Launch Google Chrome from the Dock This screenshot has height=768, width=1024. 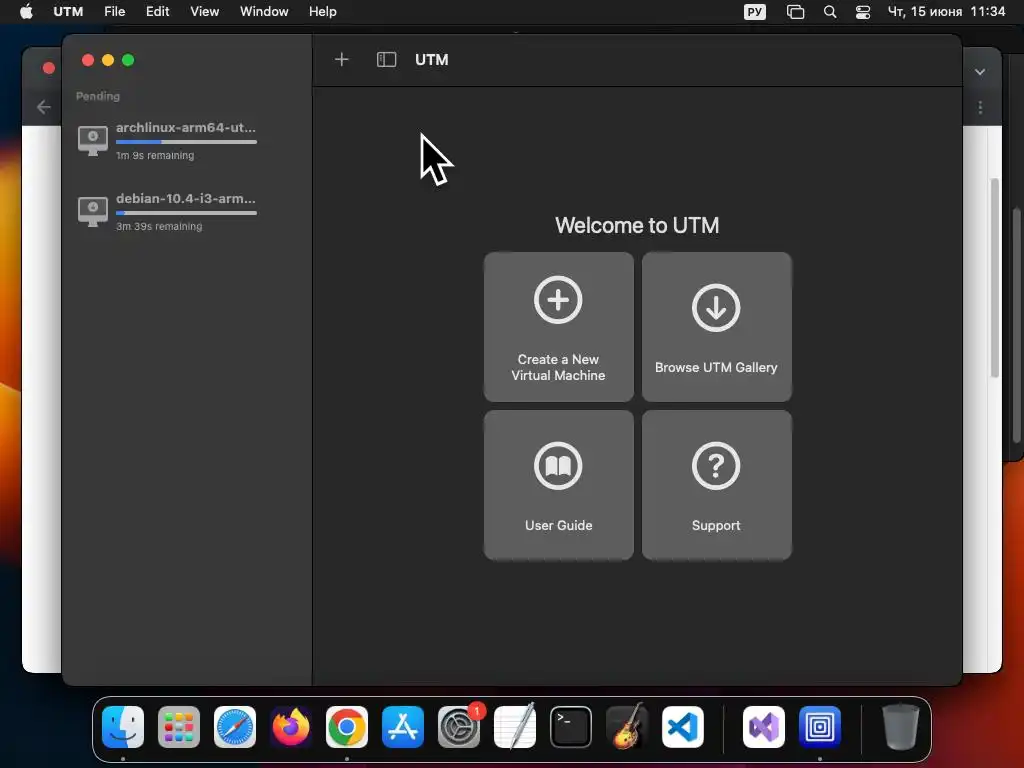click(347, 727)
